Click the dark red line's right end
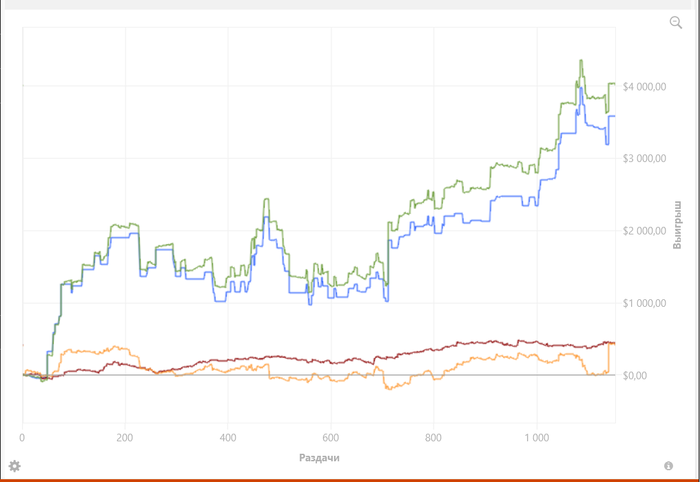The image size is (700, 482). 614,343
